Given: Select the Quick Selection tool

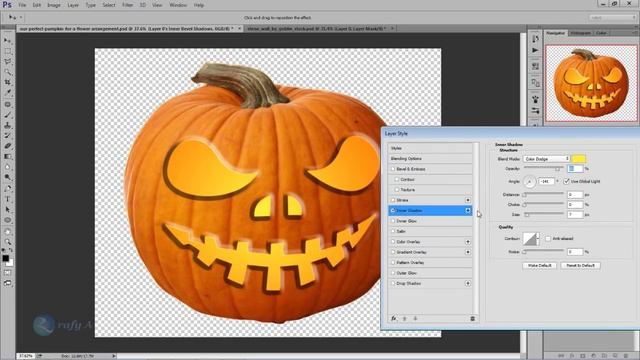Looking at the screenshot, I should click(x=7, y=72).
